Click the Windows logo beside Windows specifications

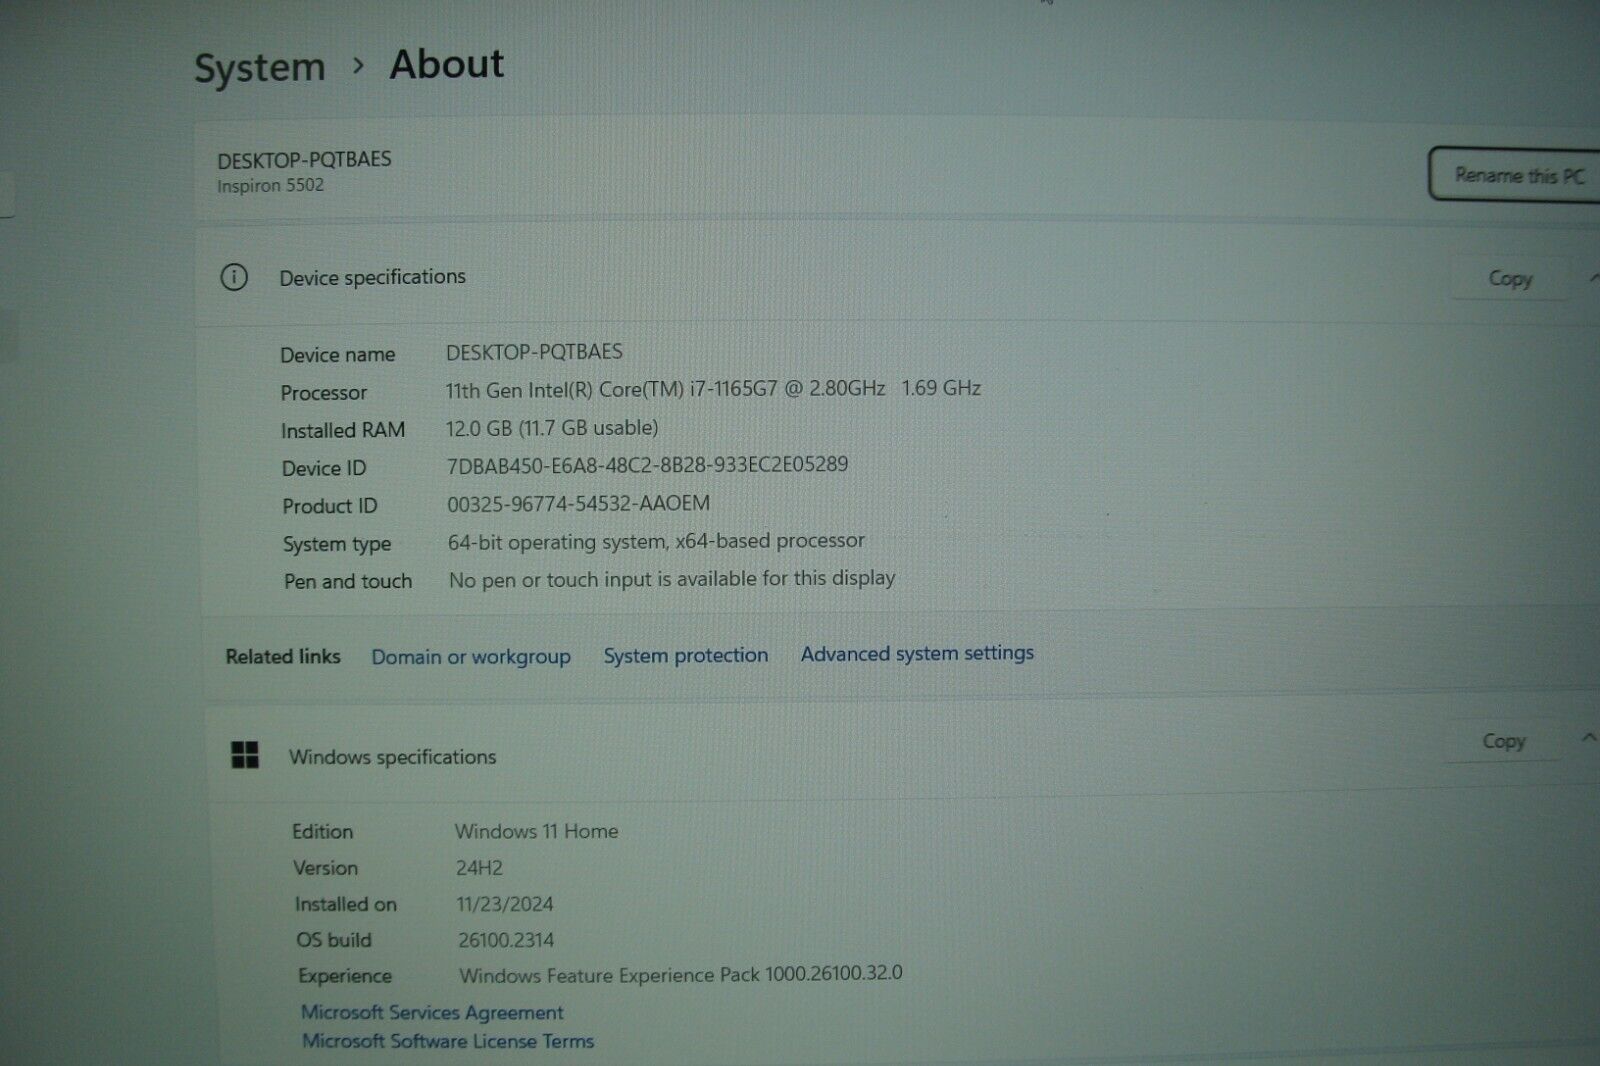click(x=243, y=756)
